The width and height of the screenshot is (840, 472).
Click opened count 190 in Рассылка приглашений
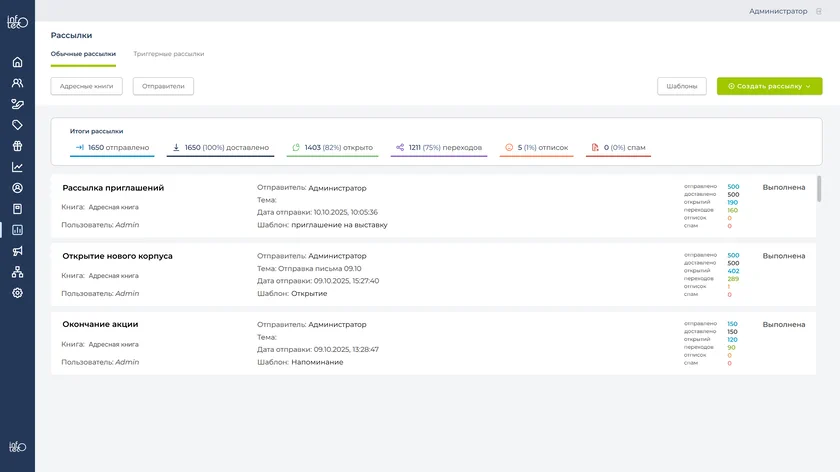click(x=732, y=203)
